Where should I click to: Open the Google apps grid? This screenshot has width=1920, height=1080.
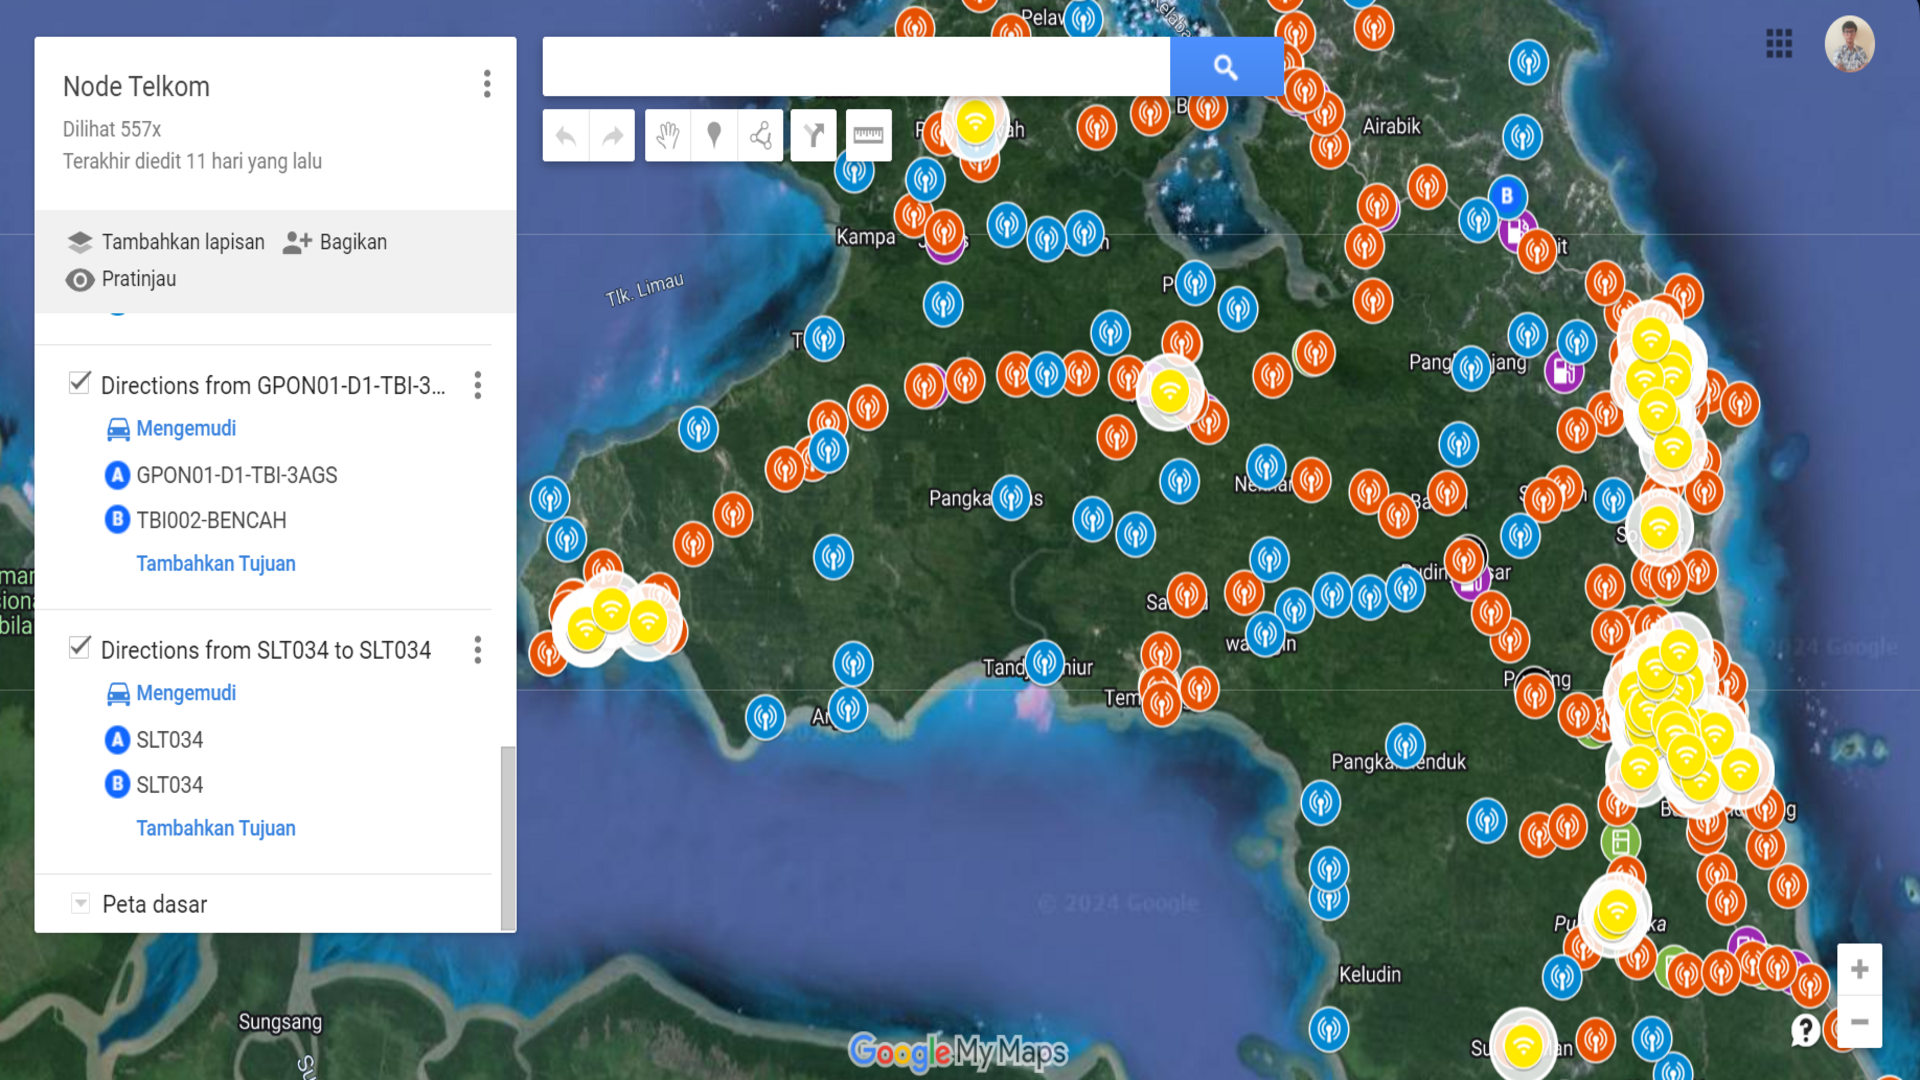click(x=1779, y=44)
